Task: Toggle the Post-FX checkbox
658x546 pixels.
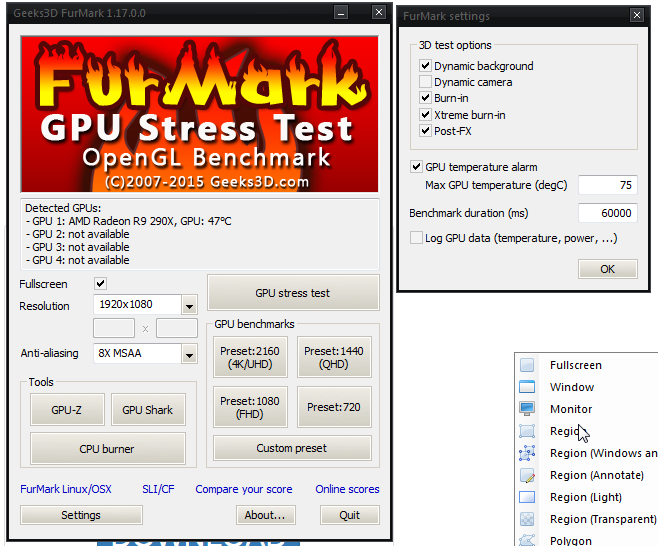Action: tap(425, 131)
